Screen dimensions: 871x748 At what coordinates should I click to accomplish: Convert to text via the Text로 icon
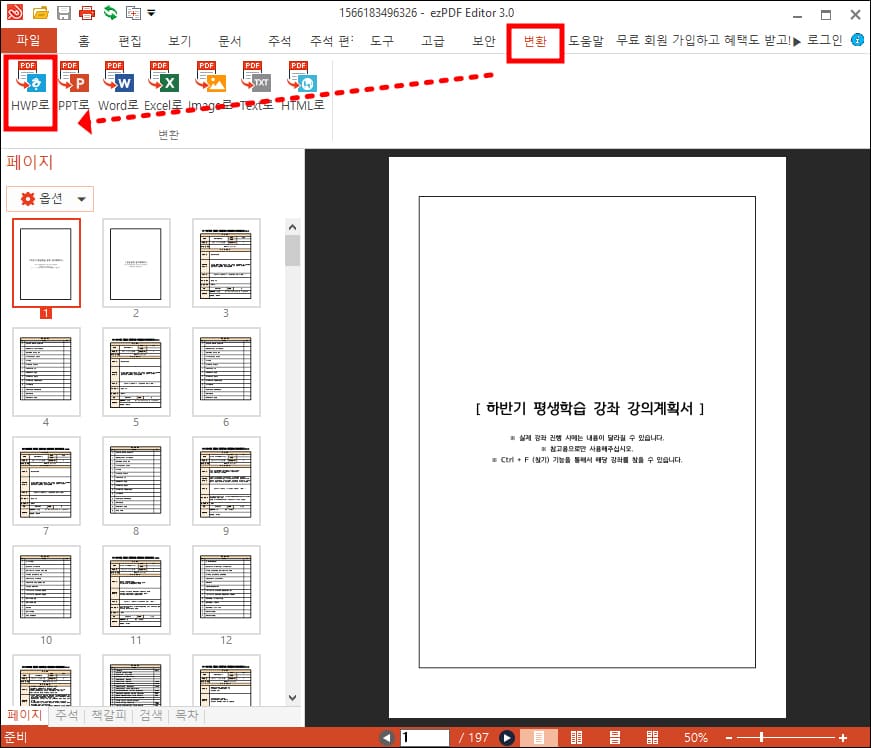[x=255, y=85]
